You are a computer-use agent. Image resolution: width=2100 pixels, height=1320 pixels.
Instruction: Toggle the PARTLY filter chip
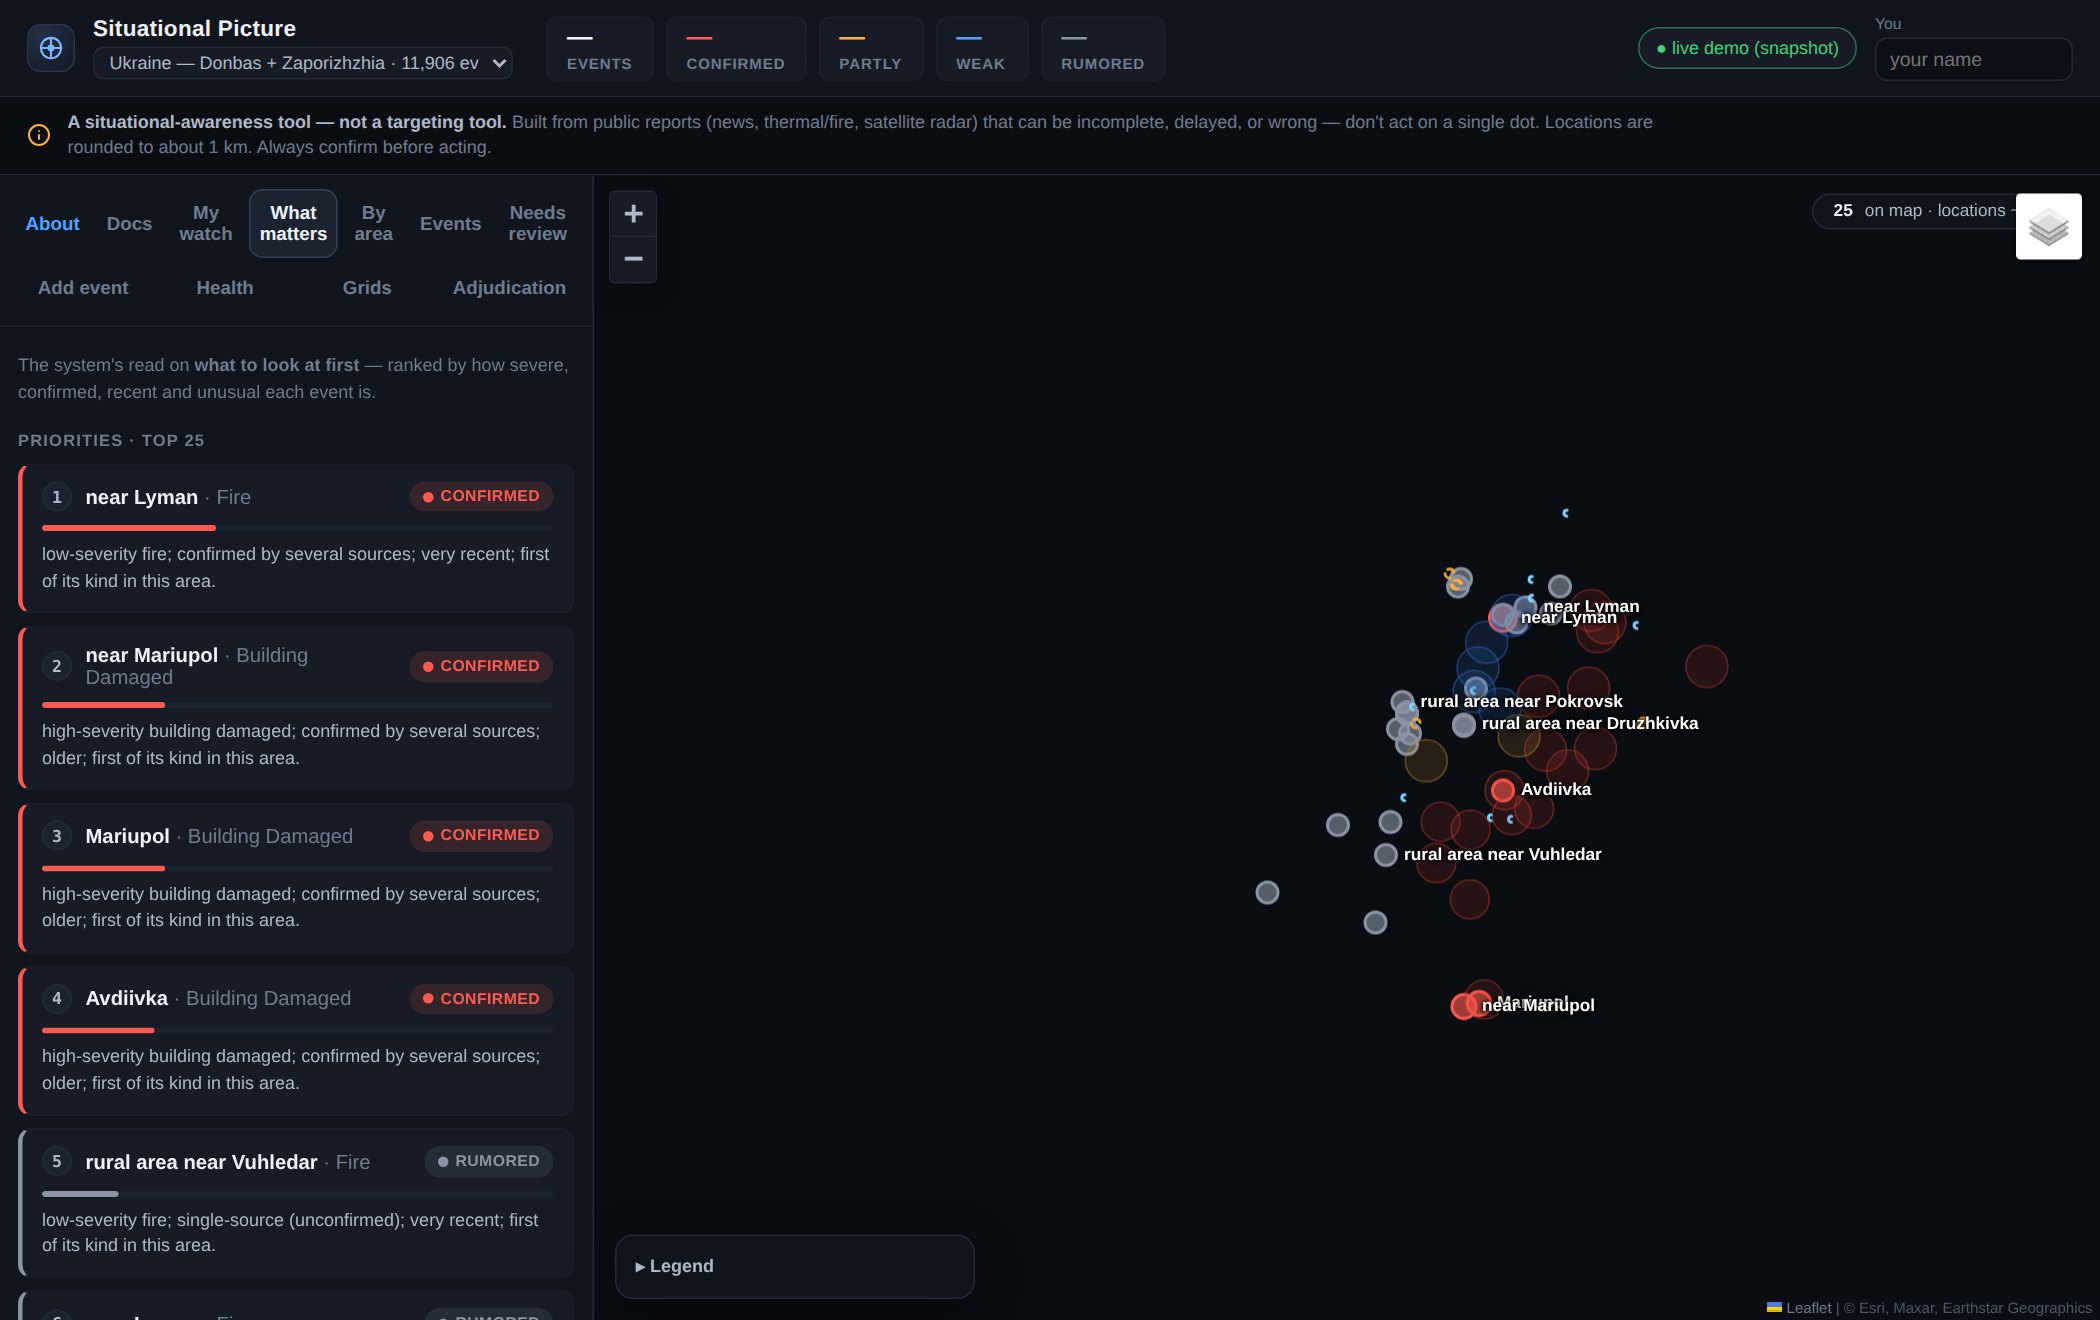coord(870,48)
